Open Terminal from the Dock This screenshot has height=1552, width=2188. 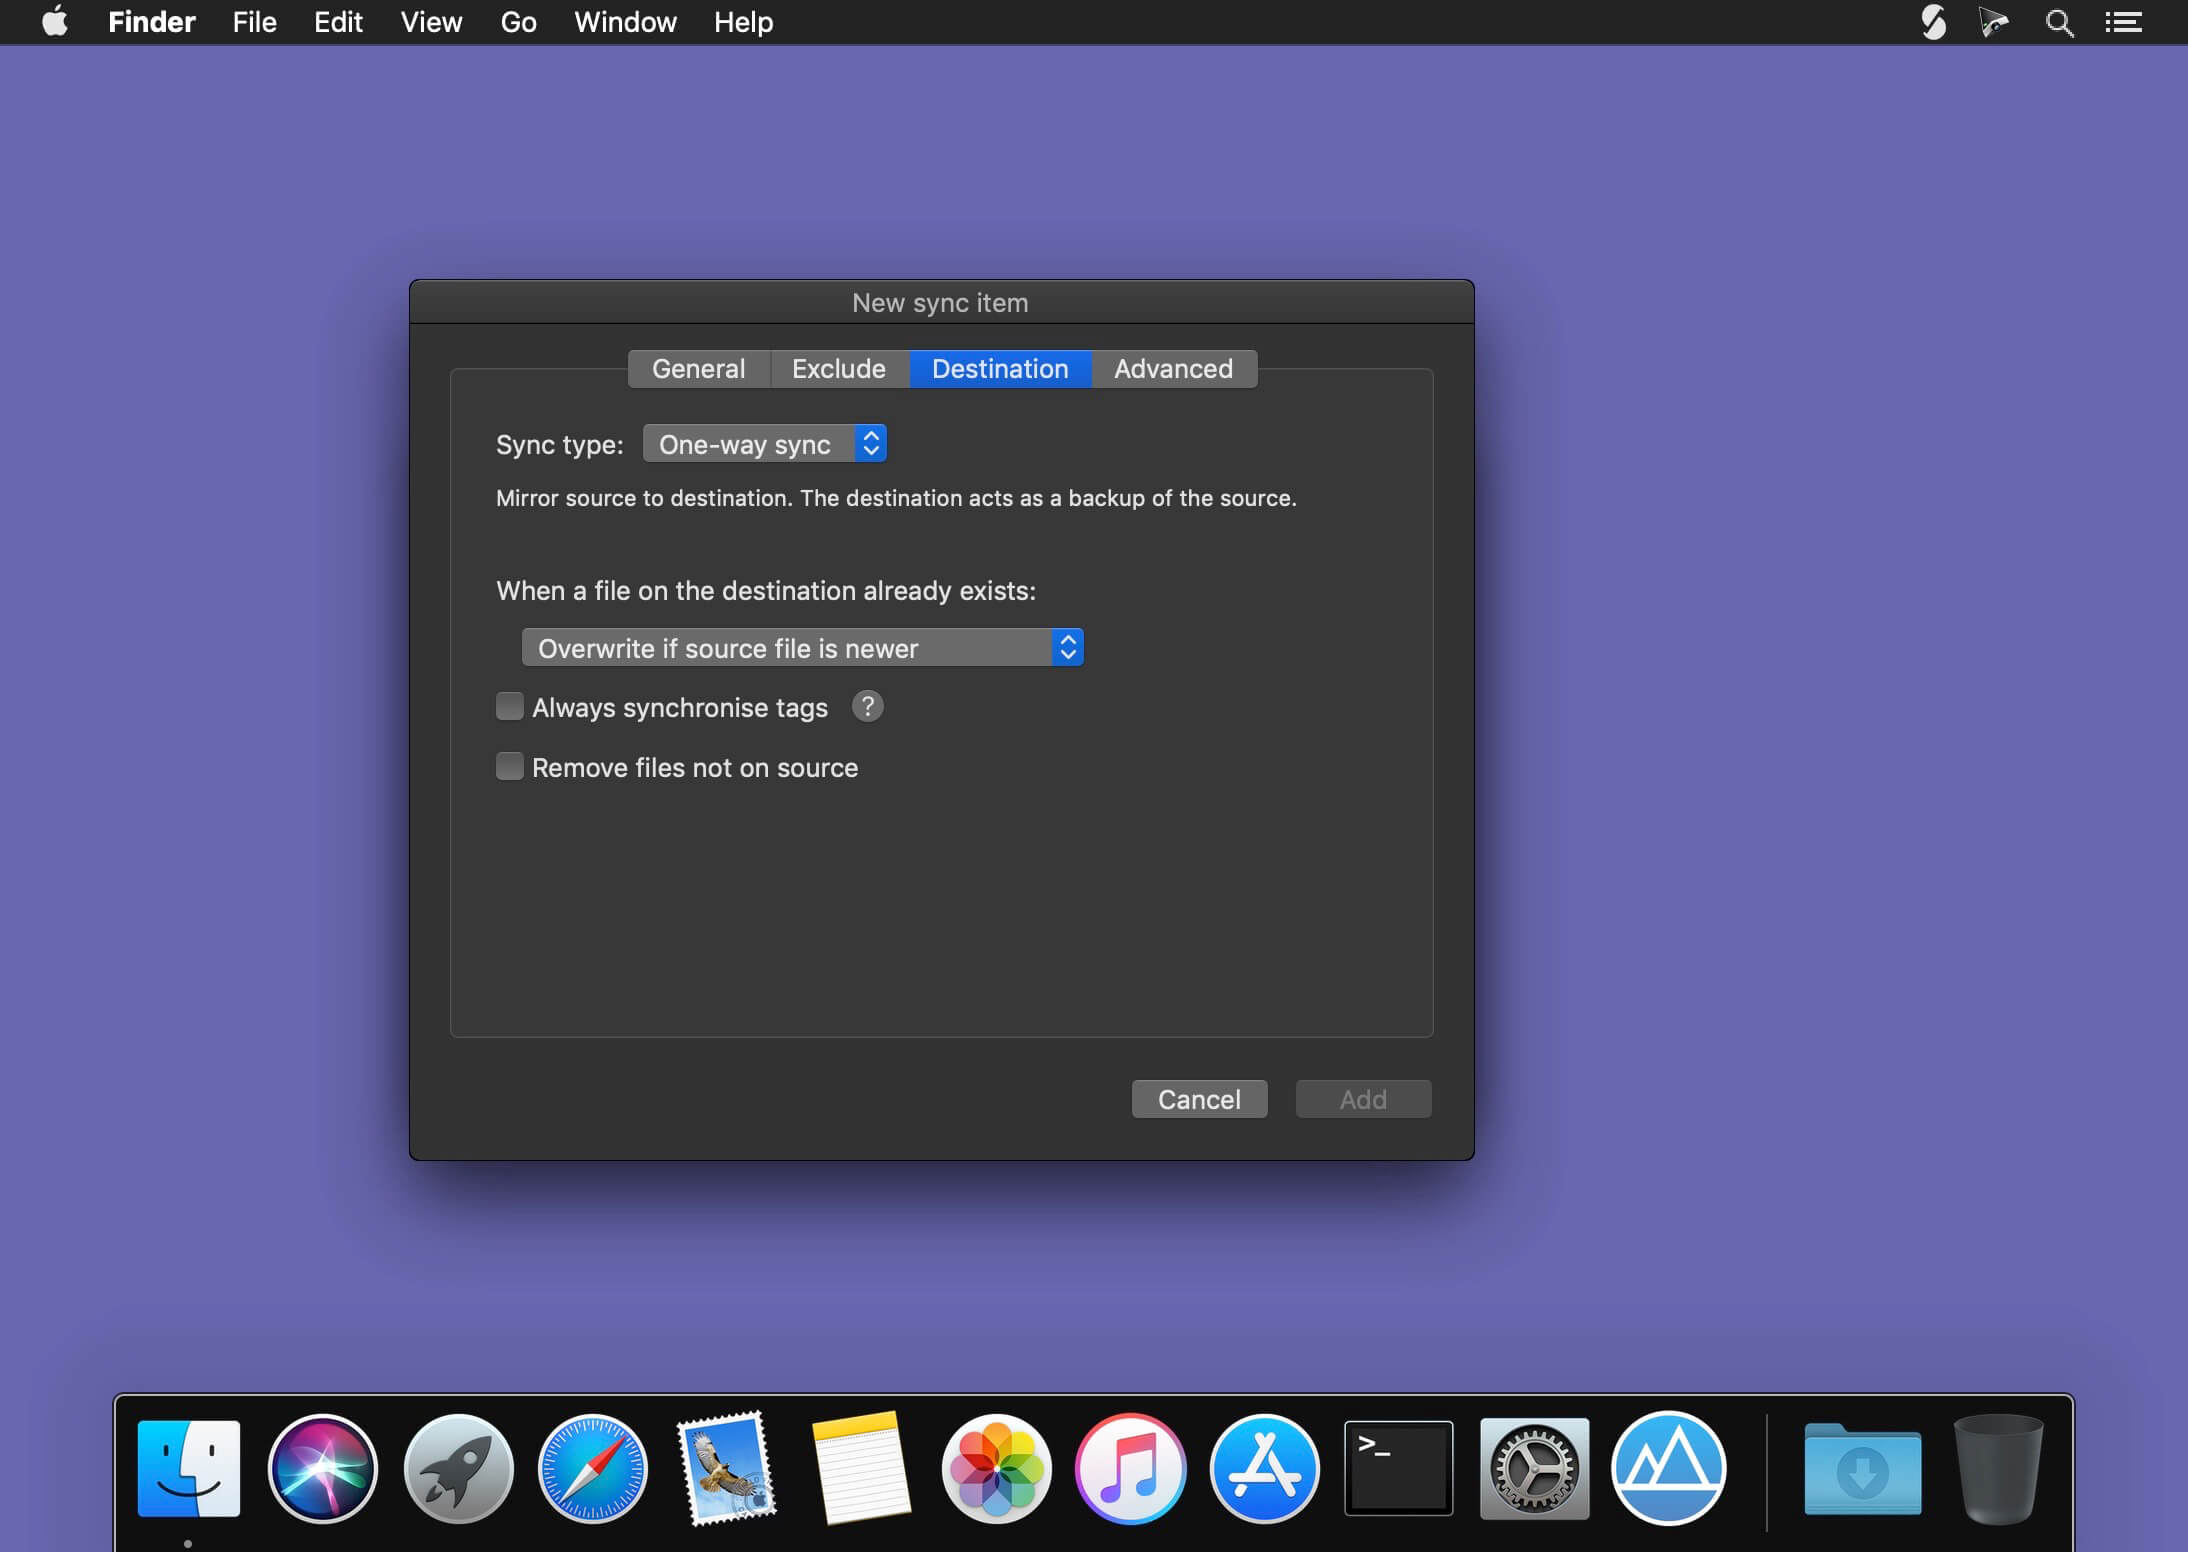(1397, 1467)
